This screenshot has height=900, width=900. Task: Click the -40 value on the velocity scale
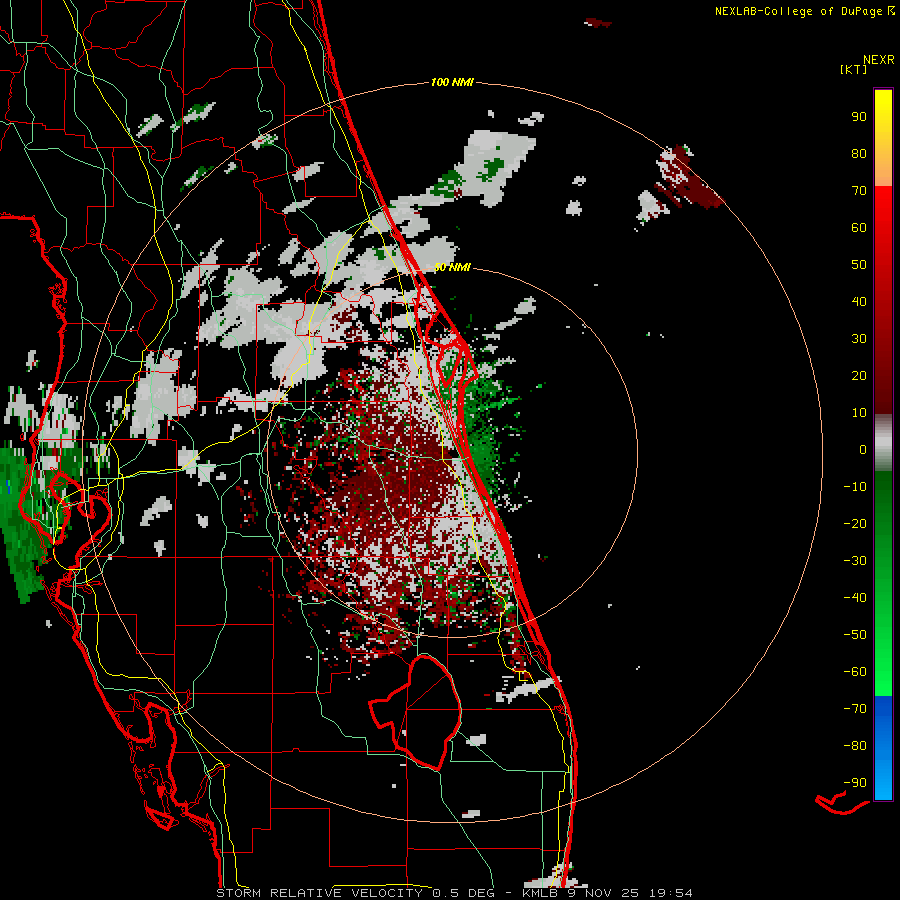click(x=855, y=598)
